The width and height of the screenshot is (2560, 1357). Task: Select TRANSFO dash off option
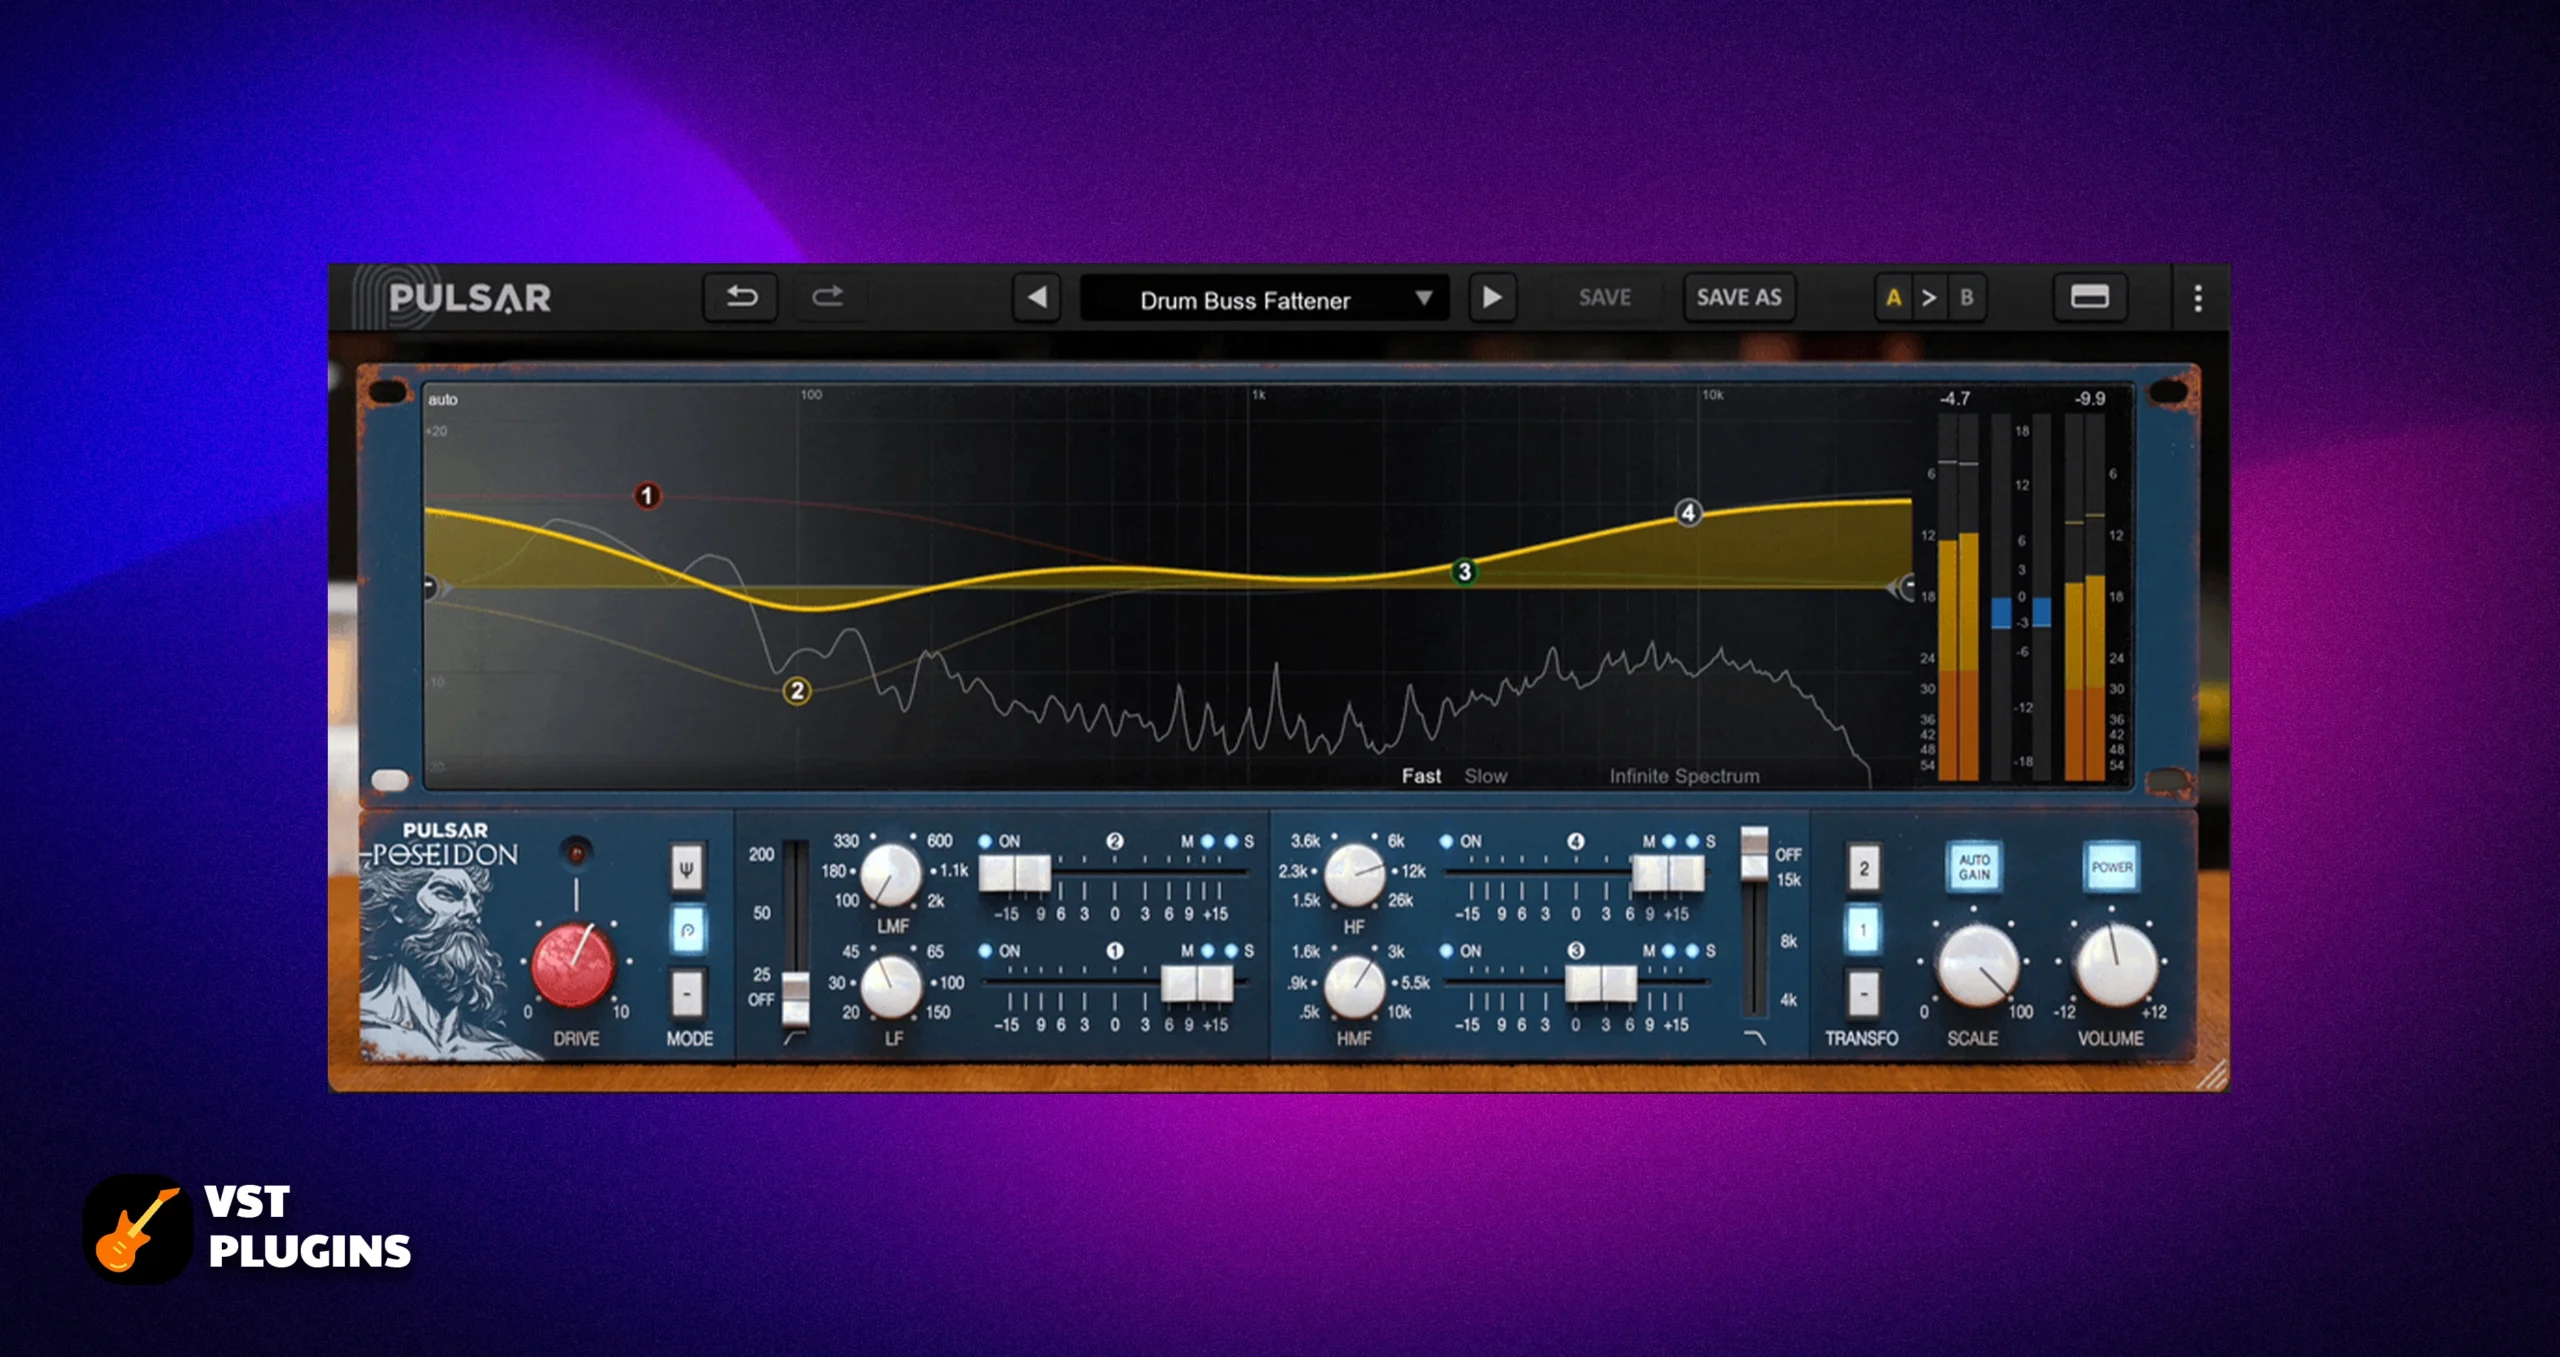(1863, 993)
